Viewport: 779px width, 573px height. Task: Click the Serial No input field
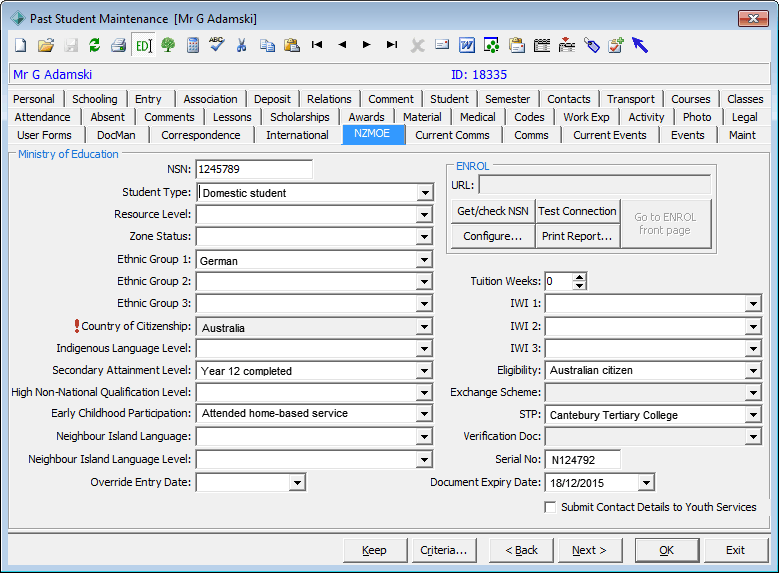582,460
